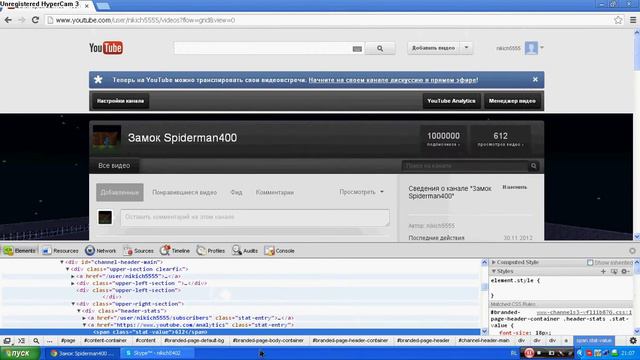Open DevTools settings gear icon
640x360 pixels.
pos(633,340)
